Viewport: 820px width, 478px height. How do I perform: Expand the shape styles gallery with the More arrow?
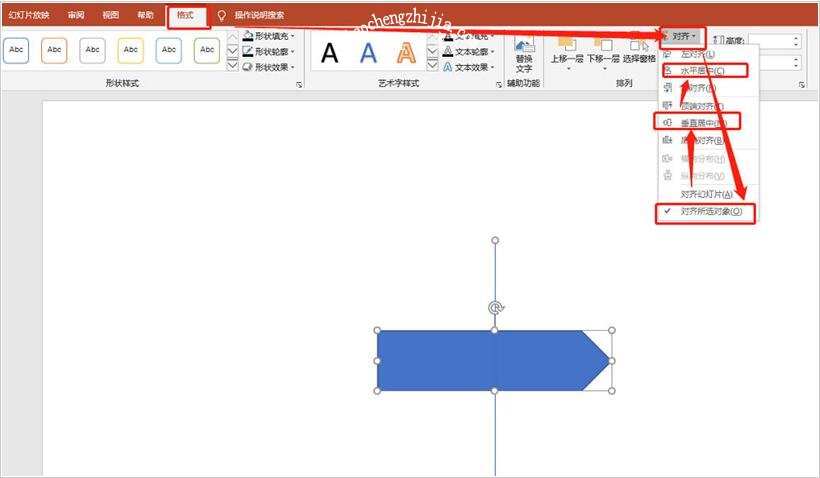tap(233, 65)
